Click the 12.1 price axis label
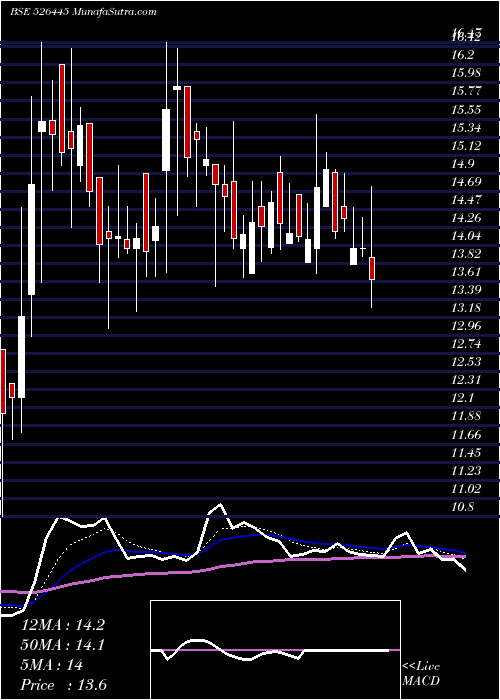This screenshot has width=500, height=700. (x=462, y=398)
